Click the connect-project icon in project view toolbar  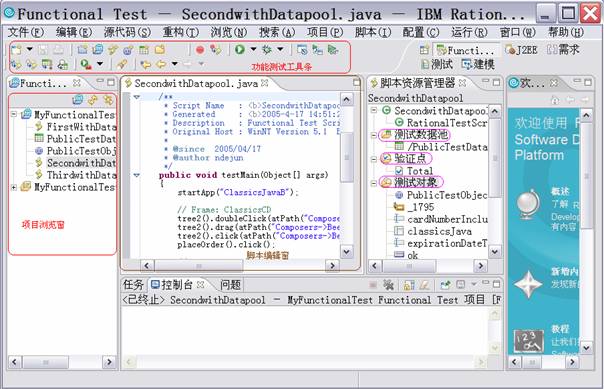pos(77,100)
